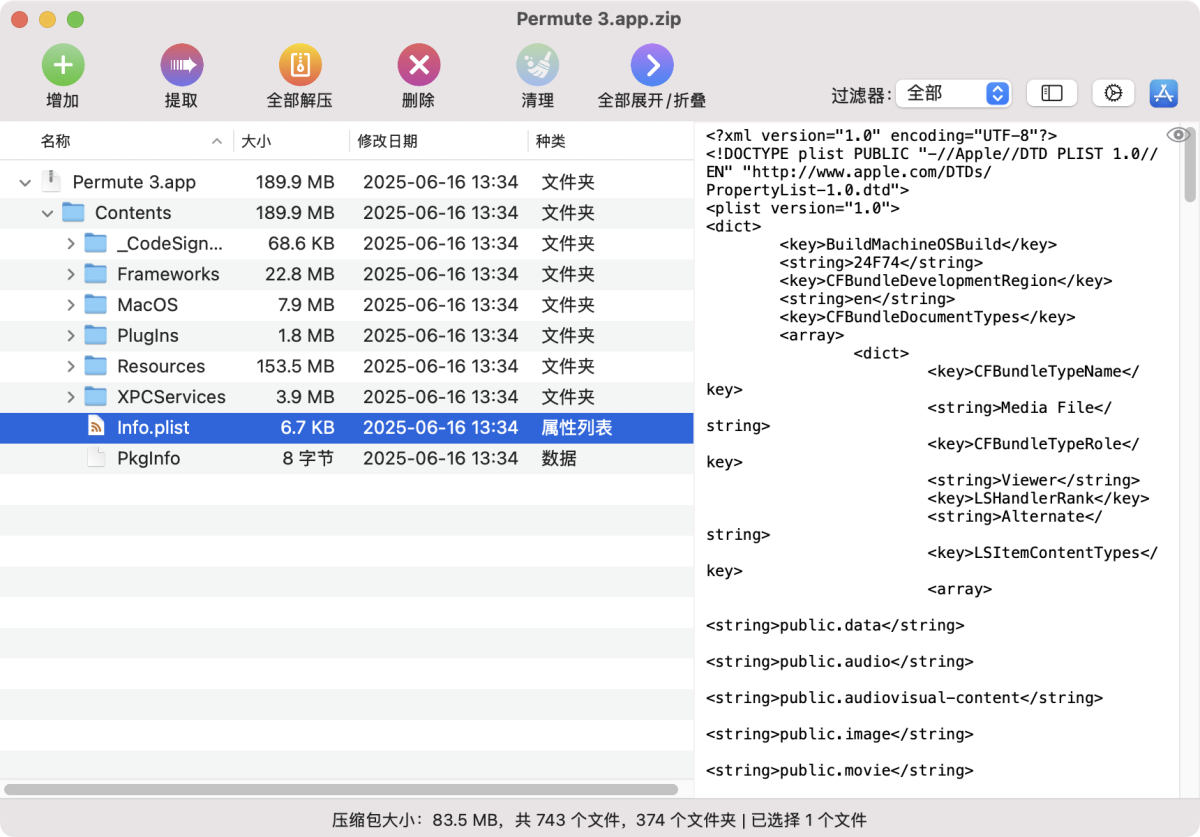
Task: Click the public.movie string line
Action: pos(839,771)
